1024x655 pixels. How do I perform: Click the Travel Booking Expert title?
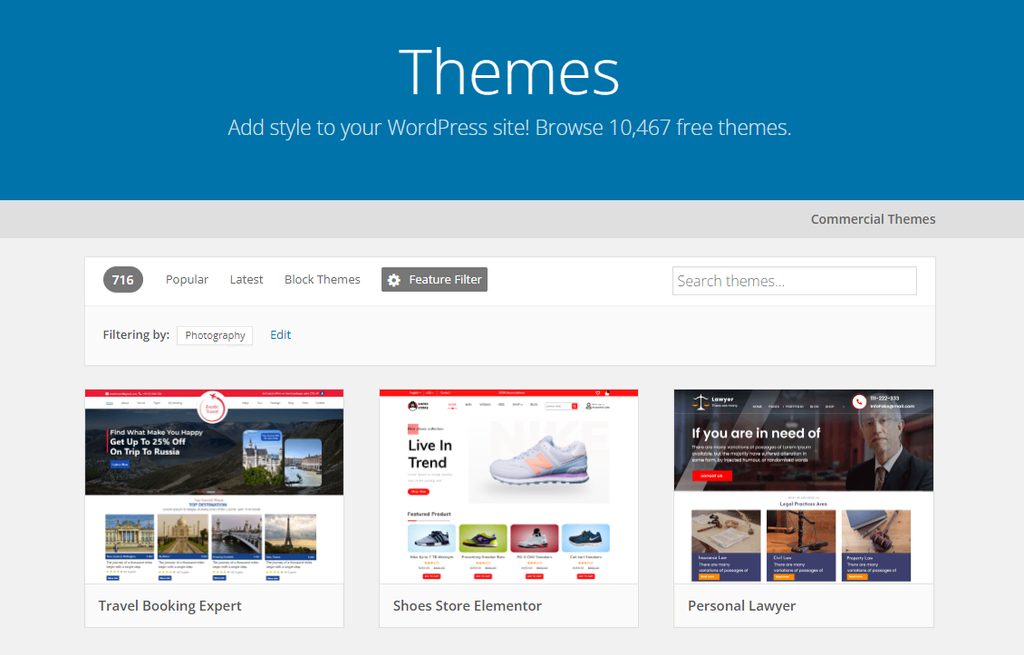170,606
